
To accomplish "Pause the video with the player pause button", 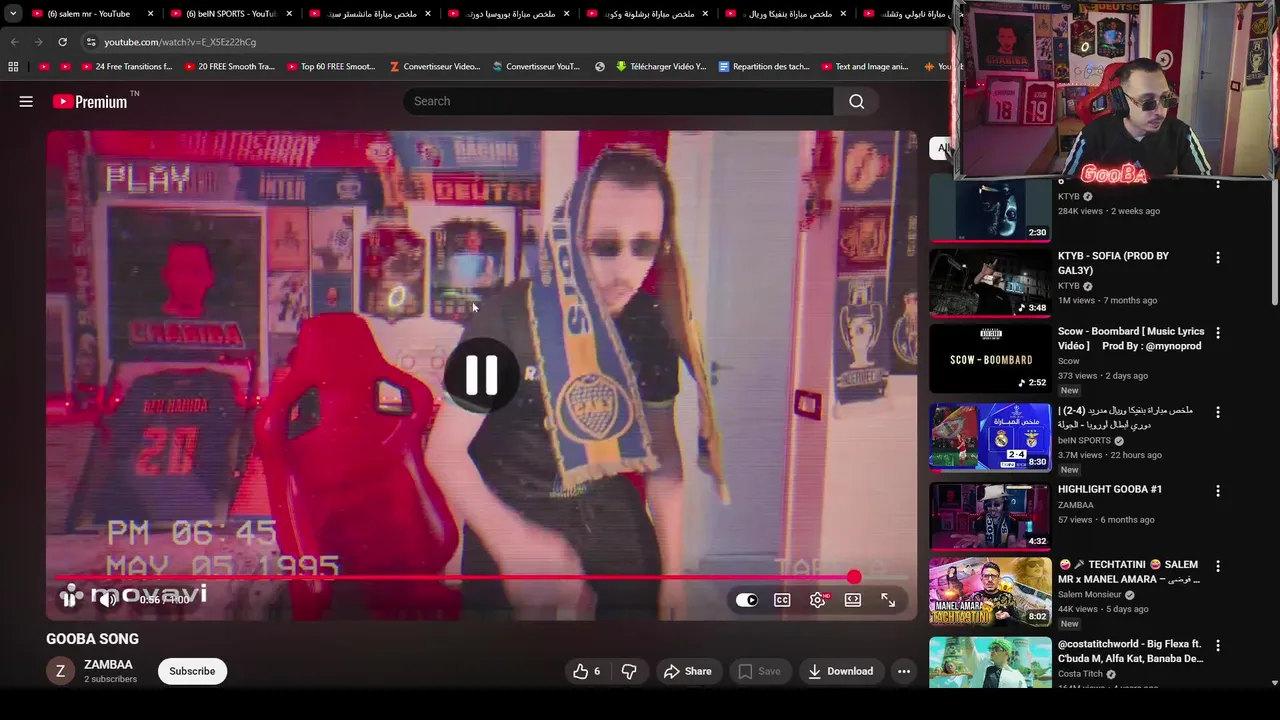I will (x=69, y=599).
